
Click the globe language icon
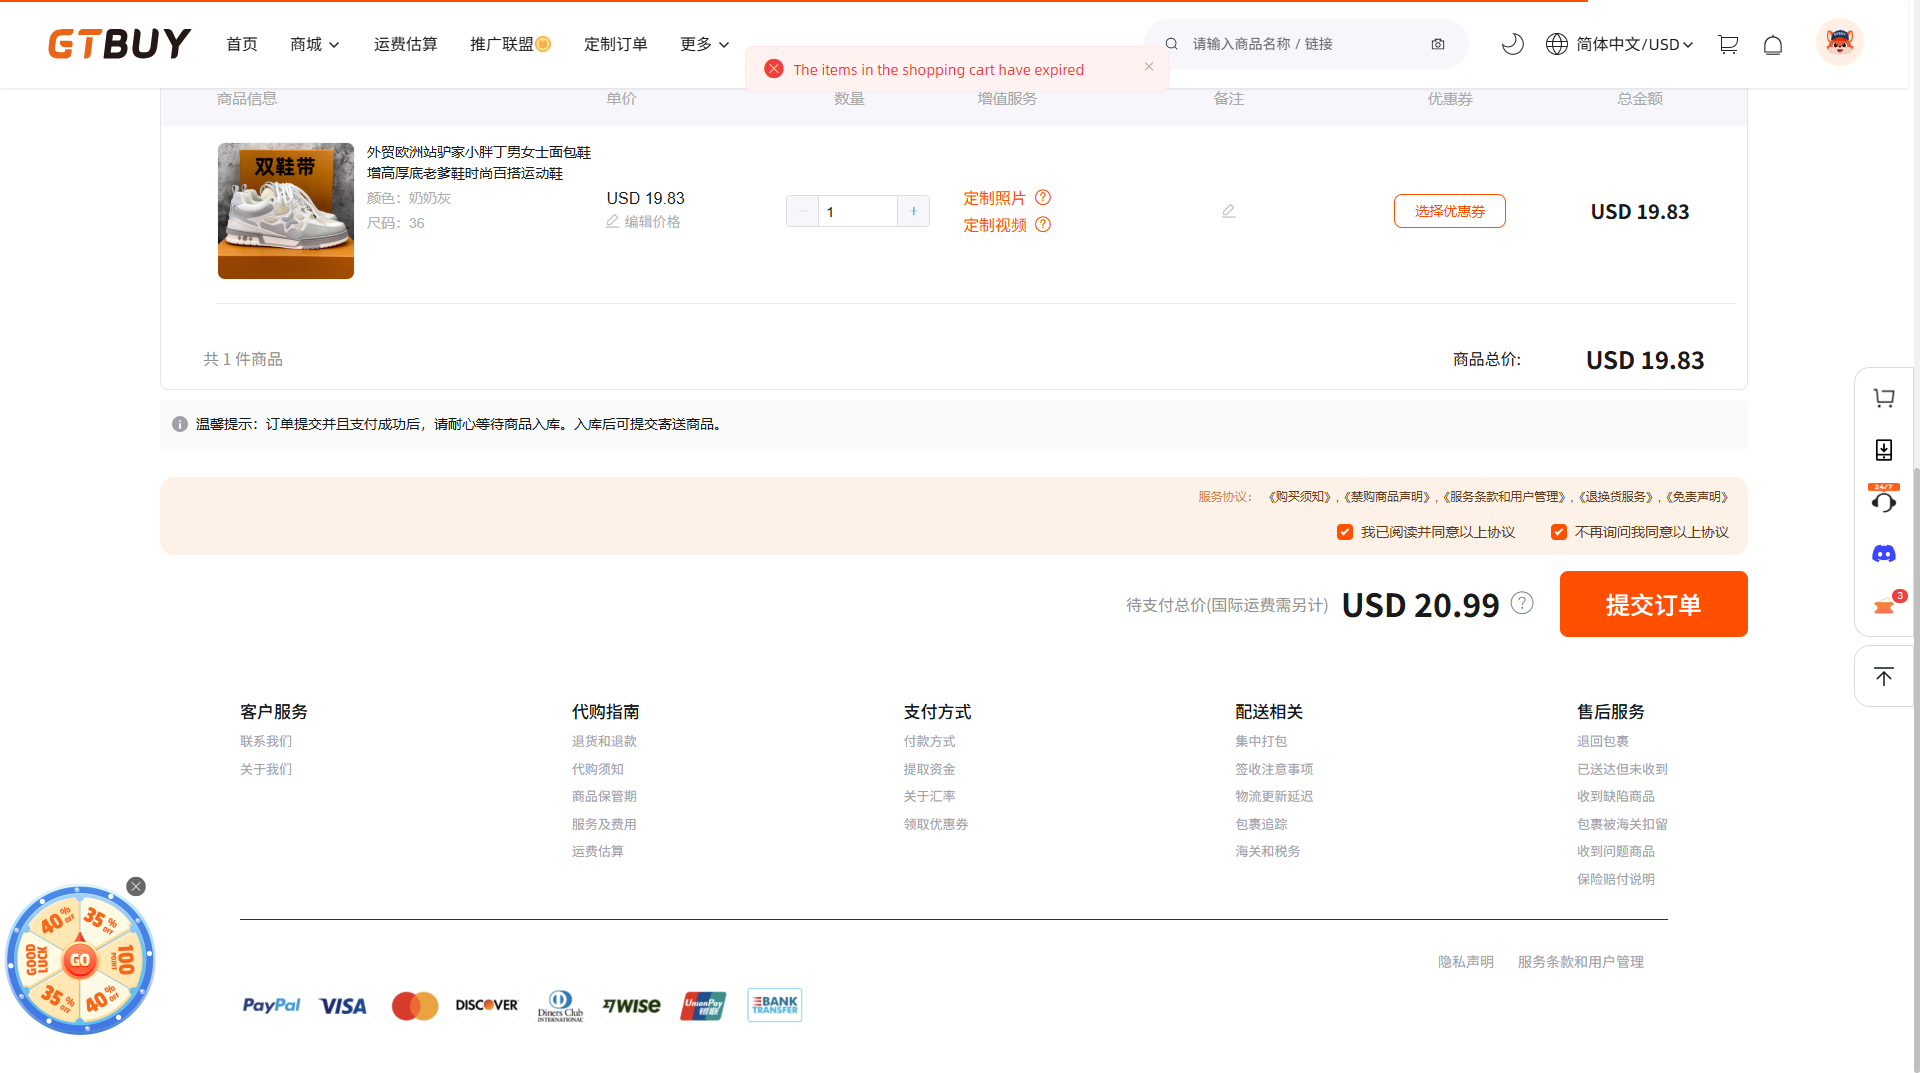[1557, 44]
